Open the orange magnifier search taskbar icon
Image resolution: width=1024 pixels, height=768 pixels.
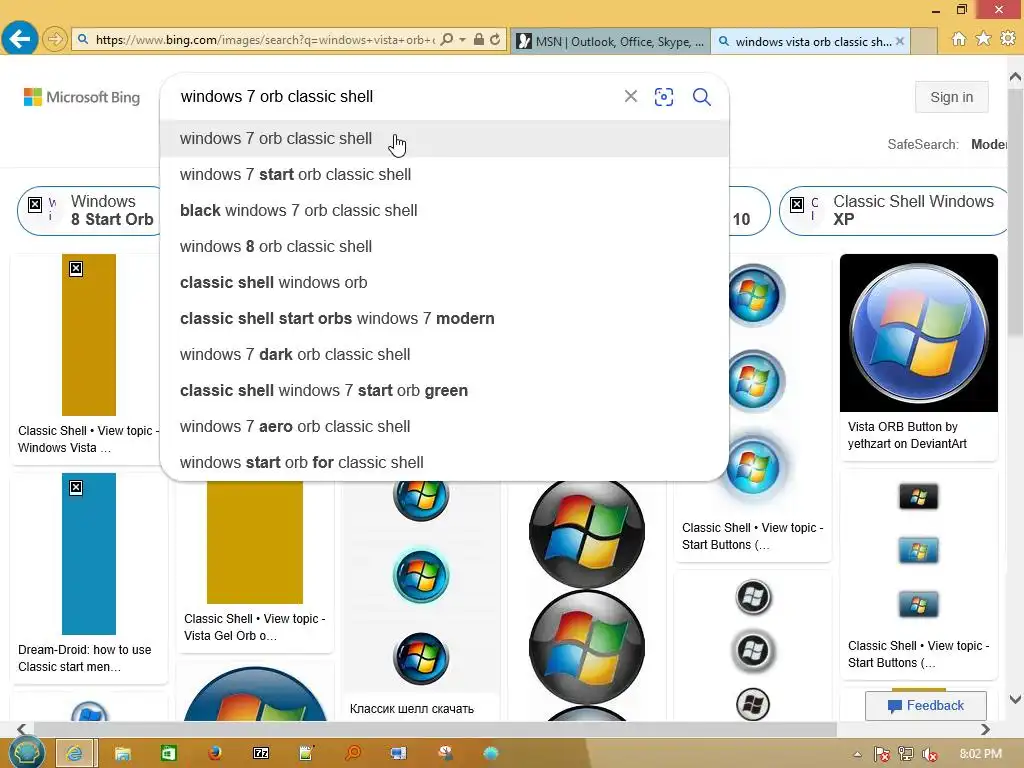353,754
